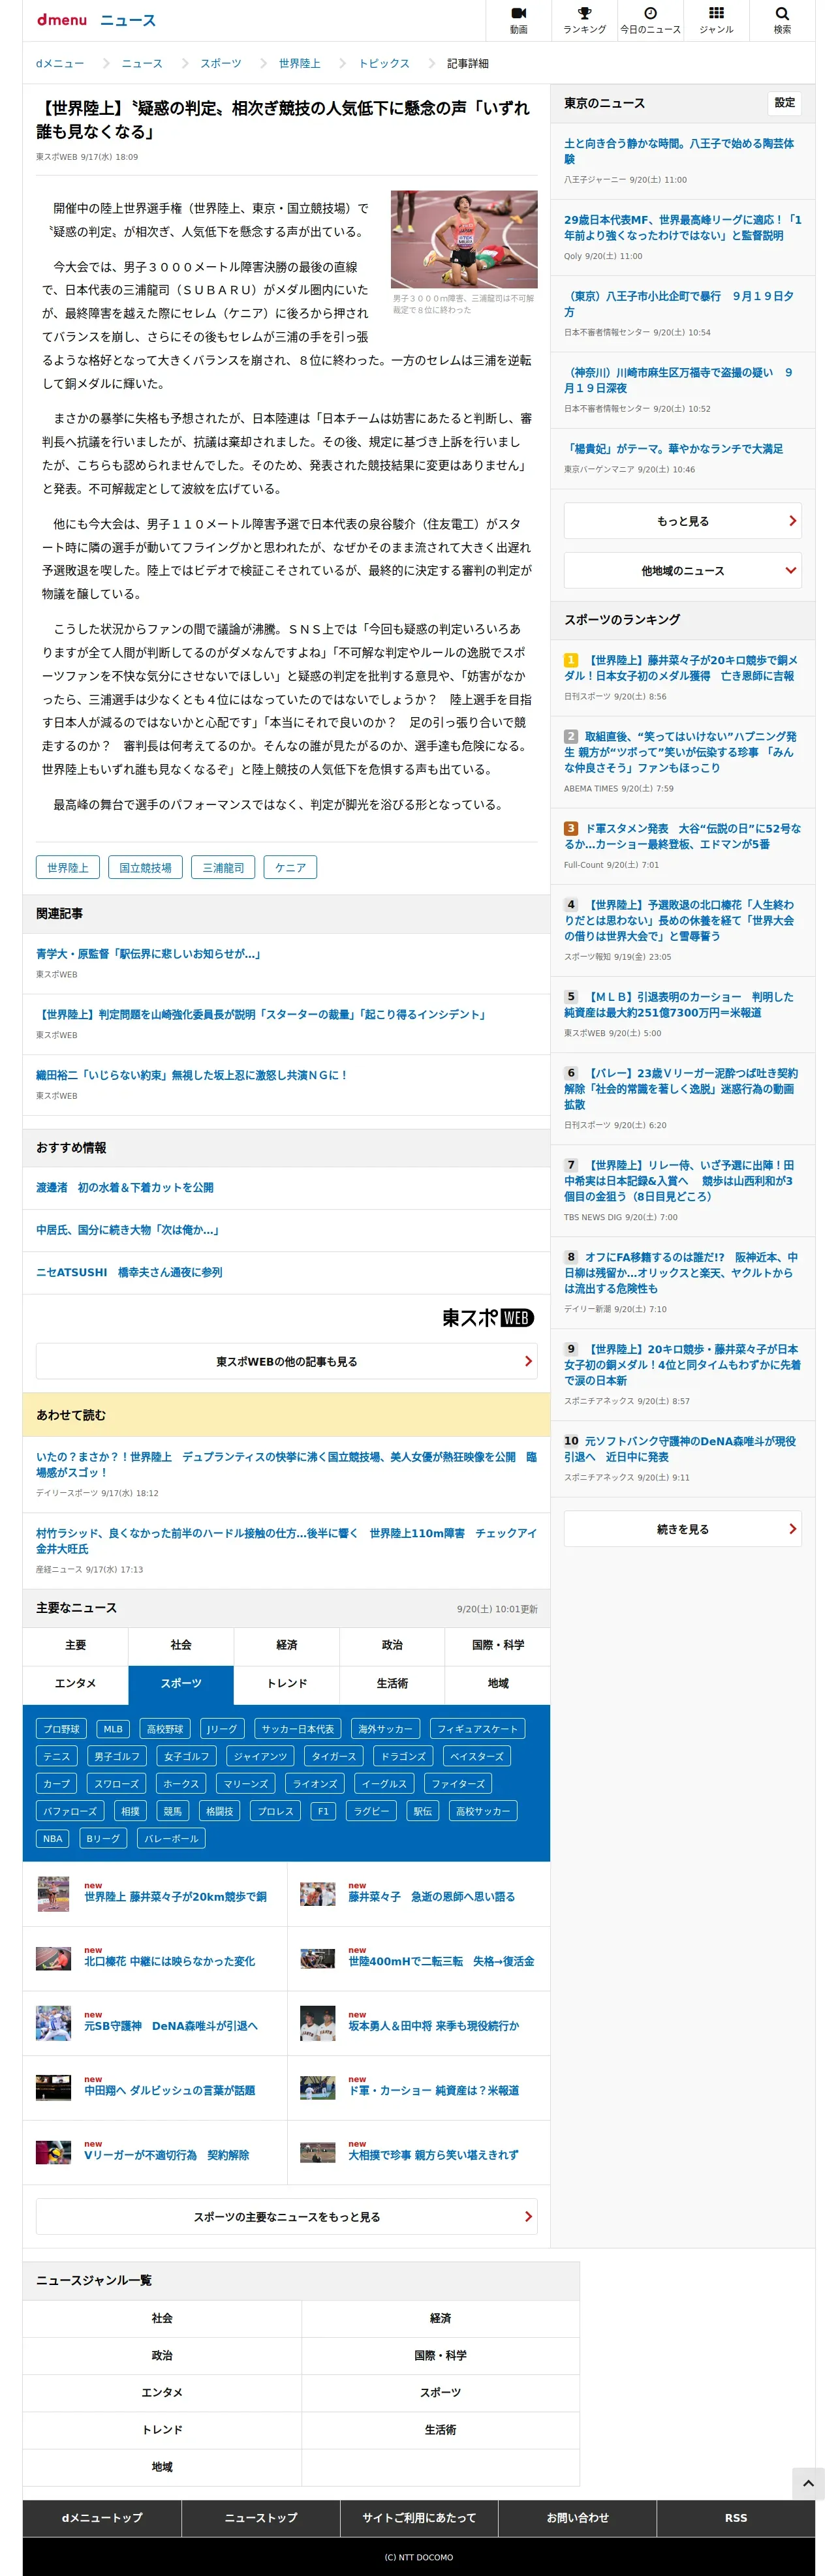Open the 今日のニュース clock icon

(650, 20)
